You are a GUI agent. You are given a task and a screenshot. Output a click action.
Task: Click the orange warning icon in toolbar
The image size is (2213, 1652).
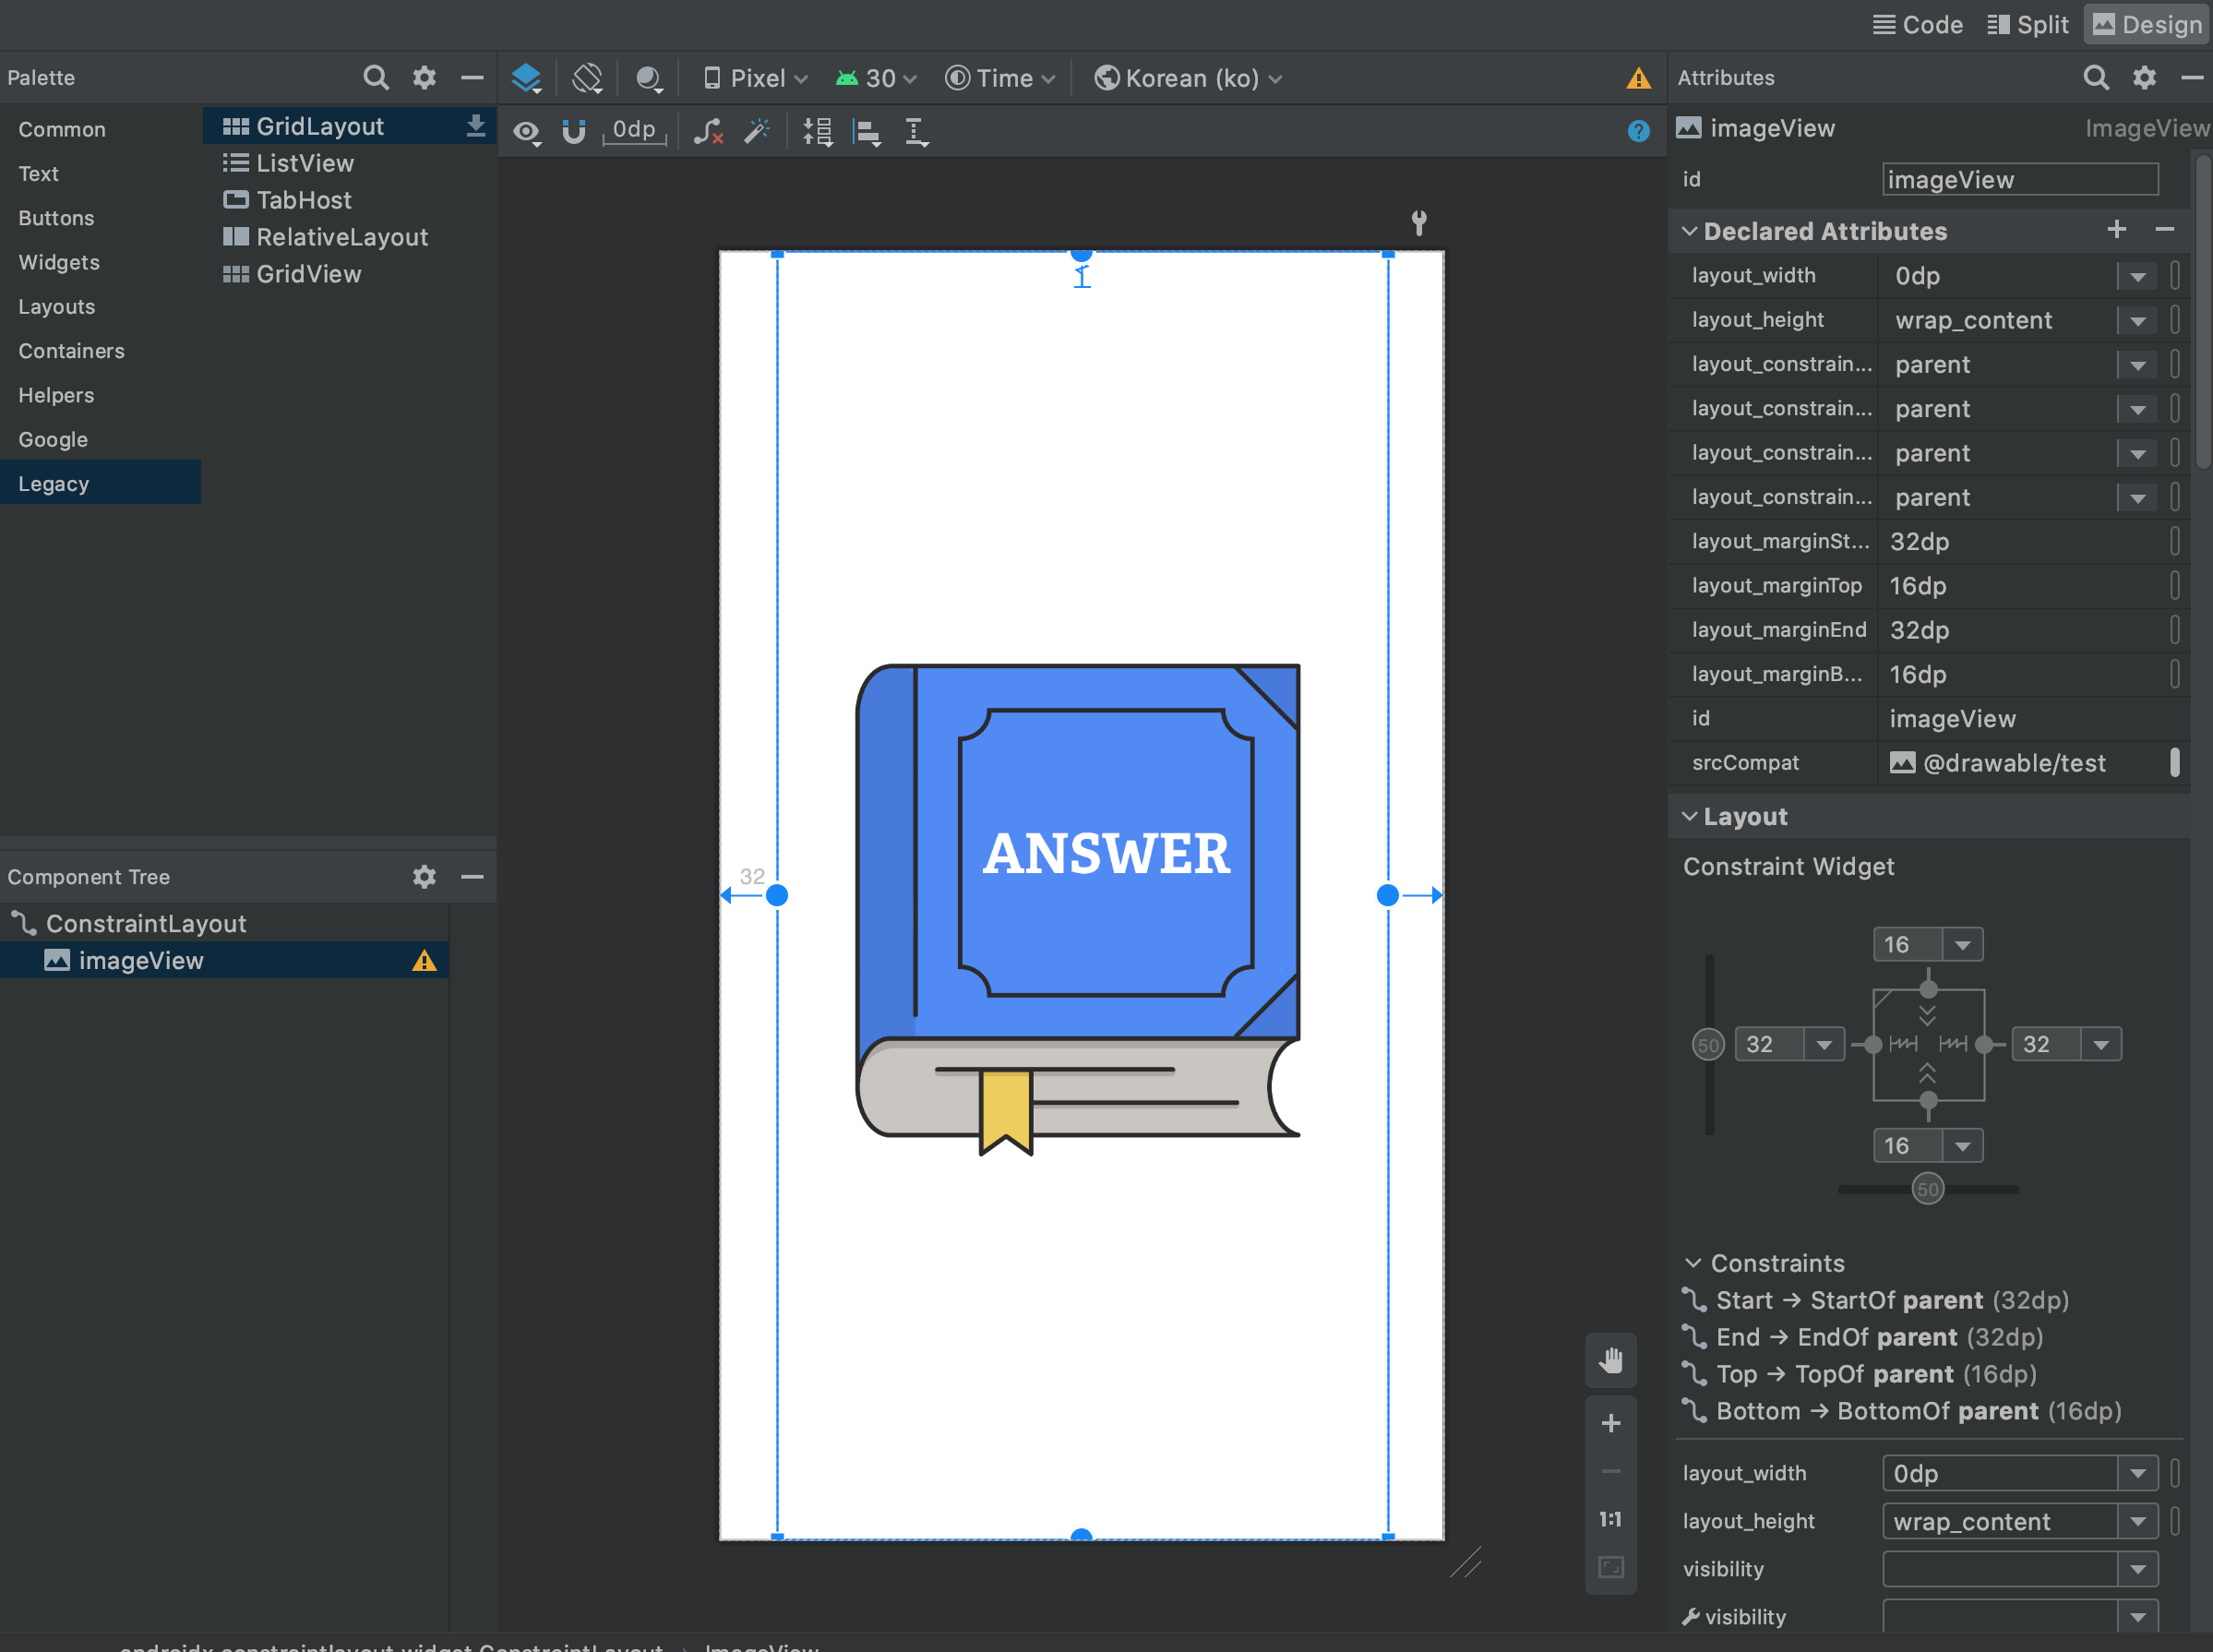(1638, 78)
